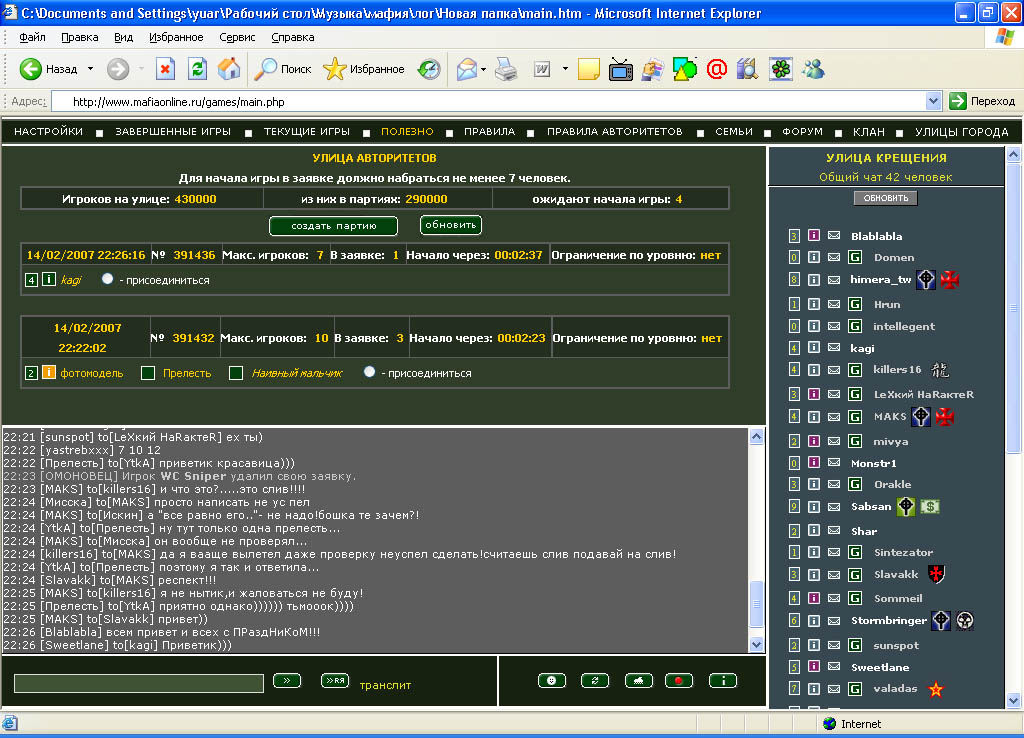Click the обновить button under the street stats
Viewport: 1024px width, 738px height.
coord(451,225)
